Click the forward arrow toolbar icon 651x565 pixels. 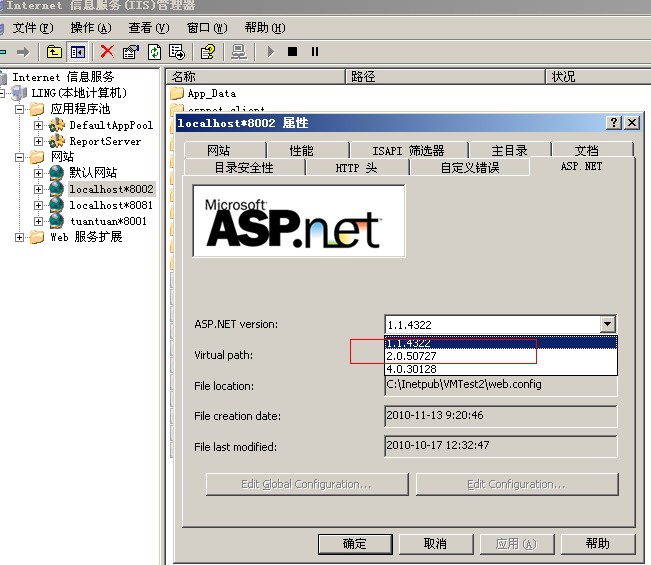click(x=23, y=52)
